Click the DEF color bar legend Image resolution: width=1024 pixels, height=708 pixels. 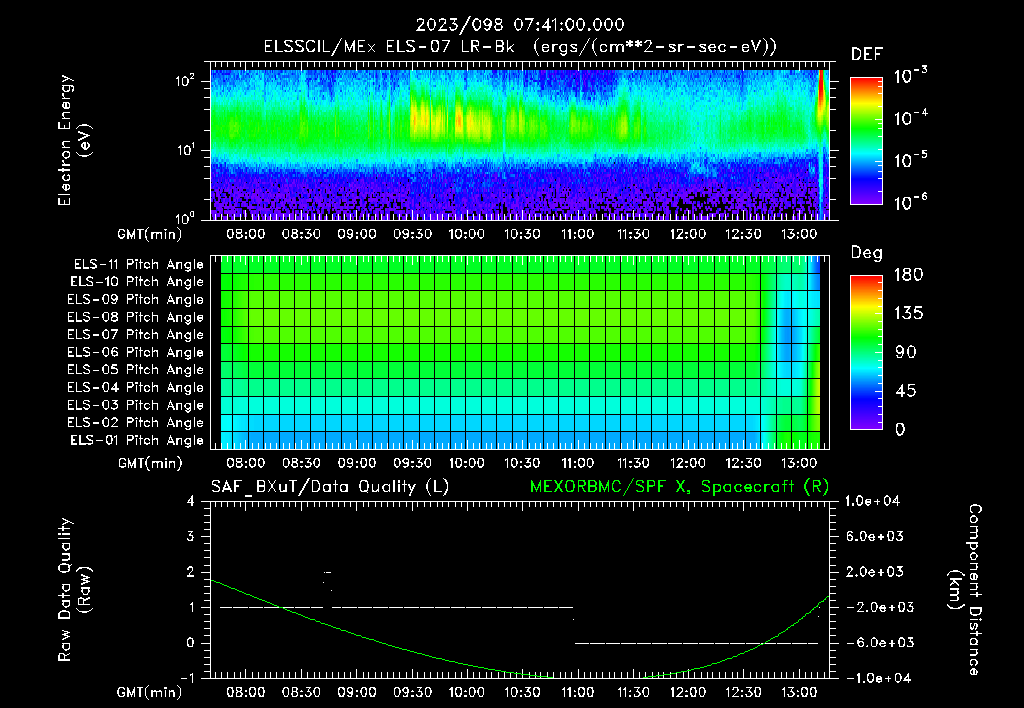(866, 140)
